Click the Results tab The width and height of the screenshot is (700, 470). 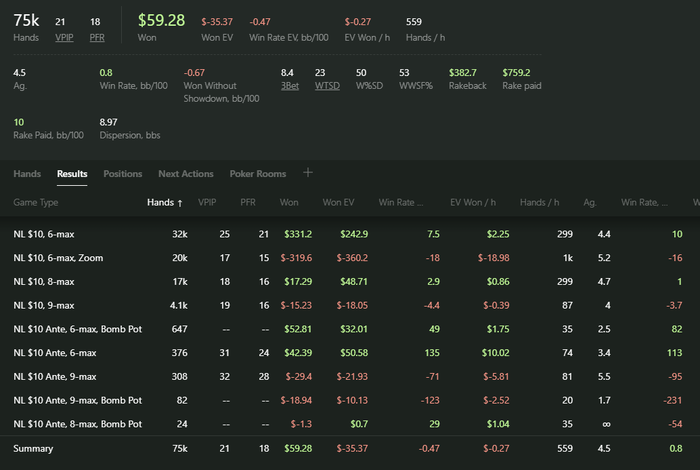[72, 174]
